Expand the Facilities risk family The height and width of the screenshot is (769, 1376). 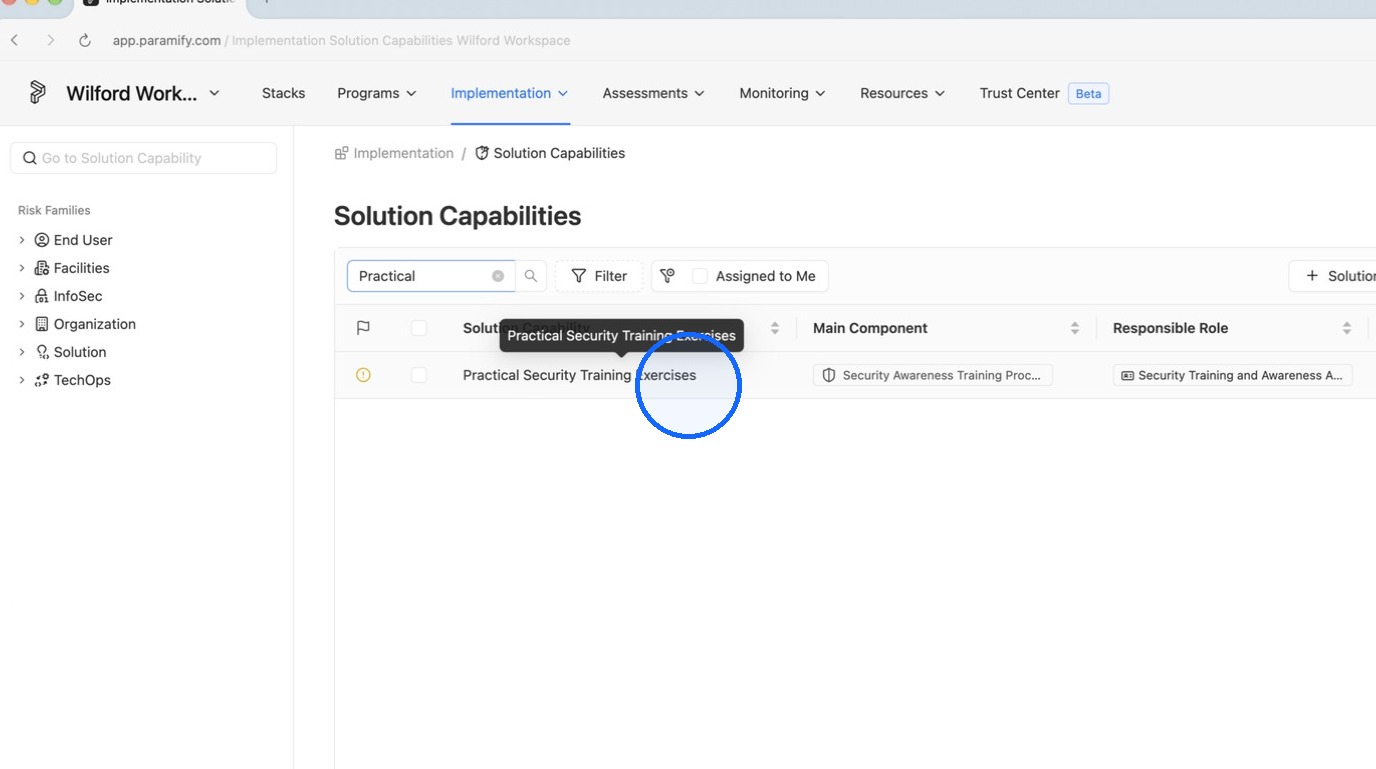tap(22, 268)
